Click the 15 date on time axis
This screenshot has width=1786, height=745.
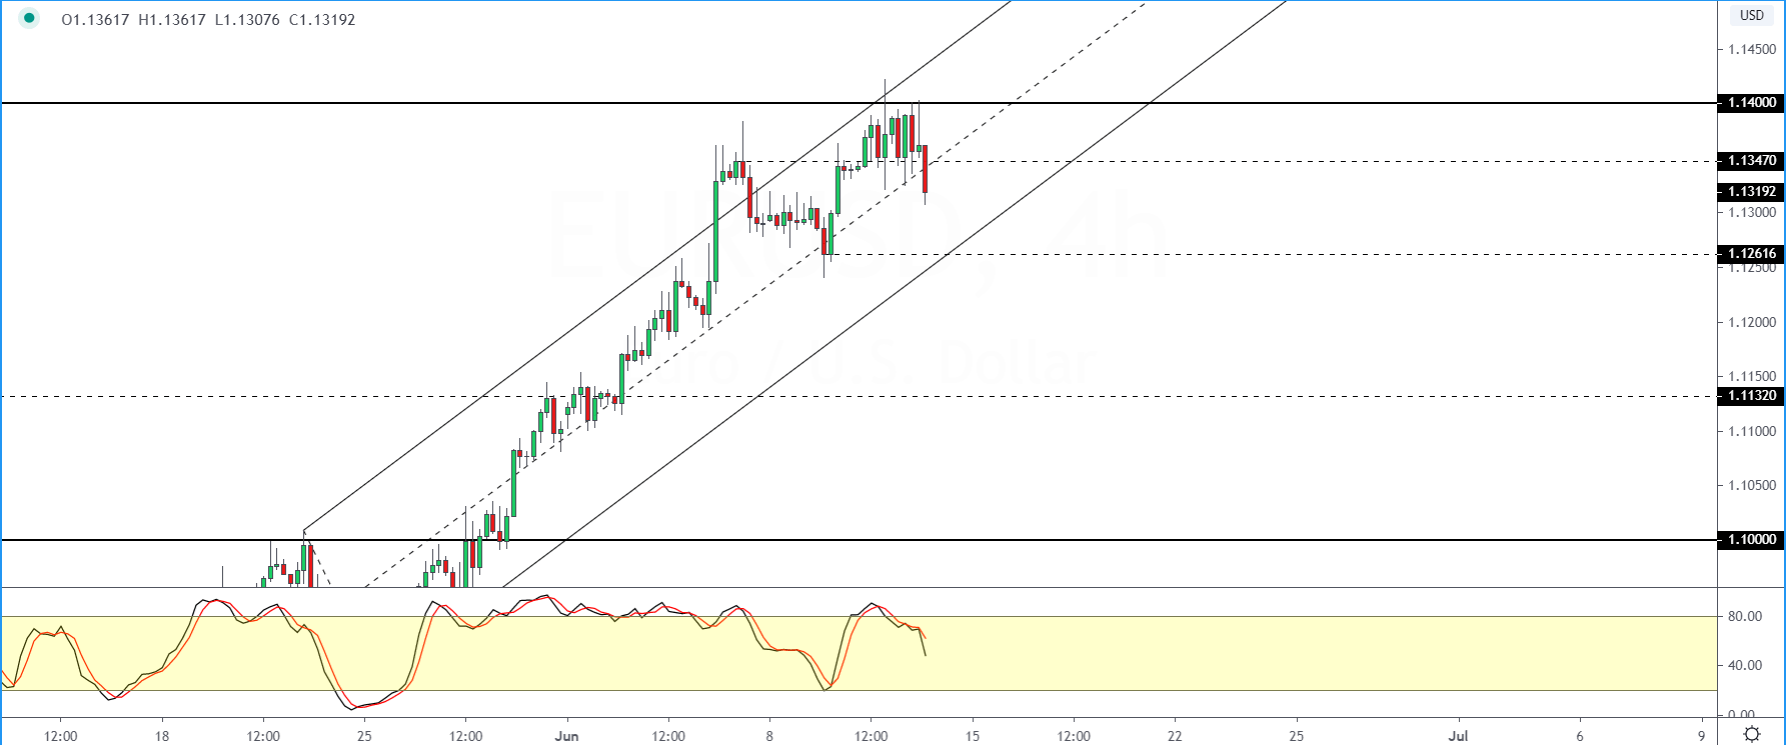pos(972,736)
